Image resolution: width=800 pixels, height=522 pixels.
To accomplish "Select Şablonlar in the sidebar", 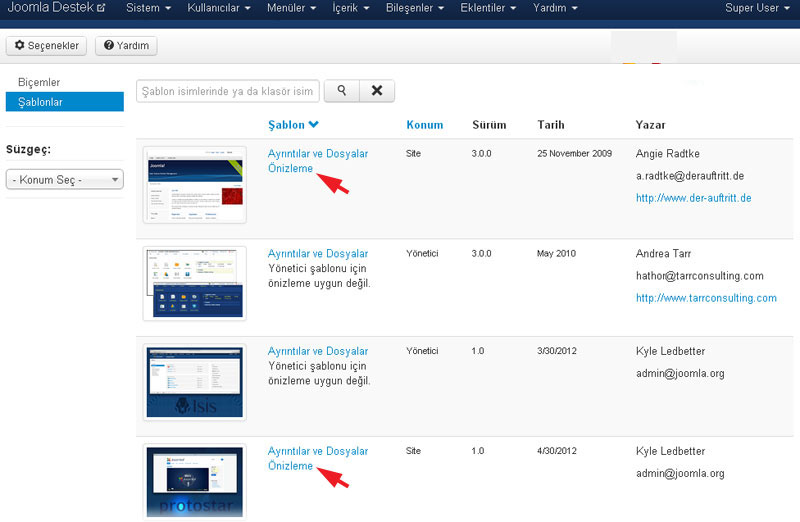I will (x=65, y=102).
